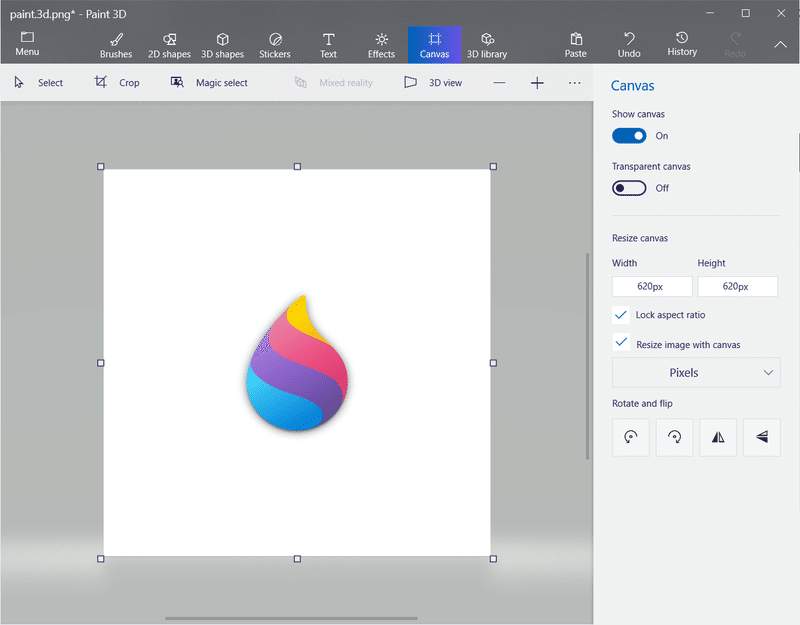
Task: Open the 3D shapes panel
Action: coord(222,45)
